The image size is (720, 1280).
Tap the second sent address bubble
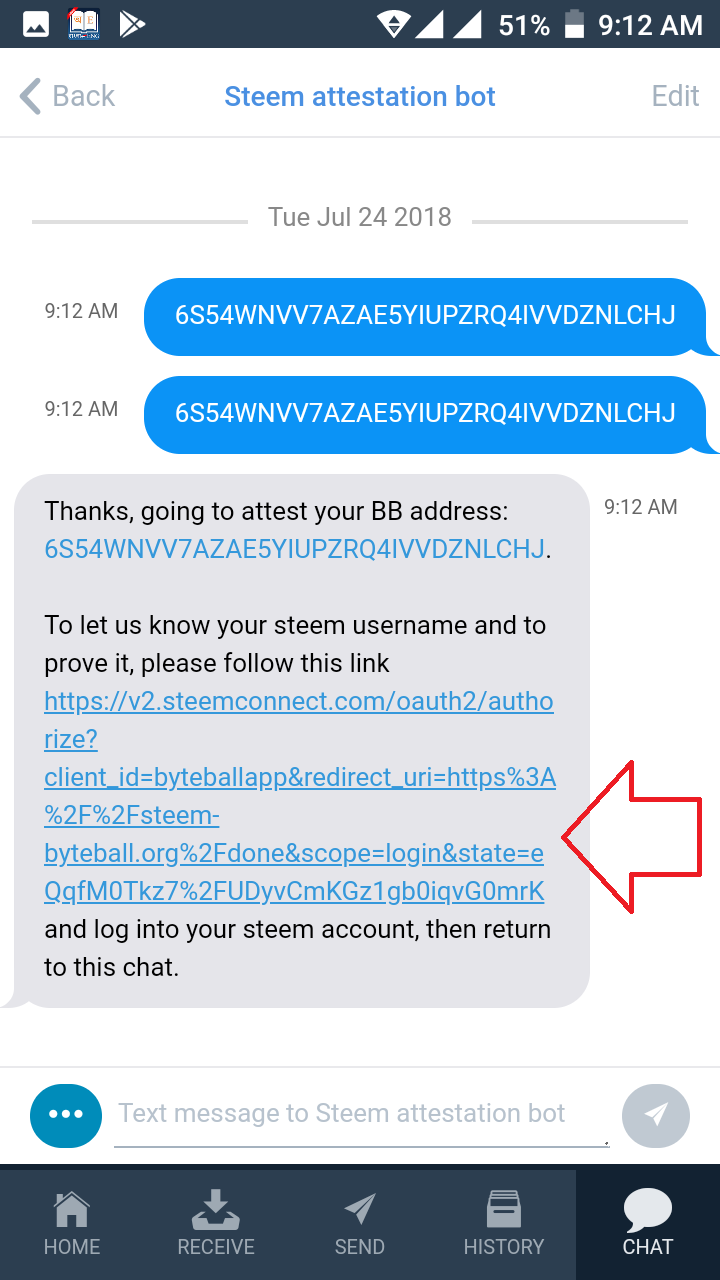426,413
